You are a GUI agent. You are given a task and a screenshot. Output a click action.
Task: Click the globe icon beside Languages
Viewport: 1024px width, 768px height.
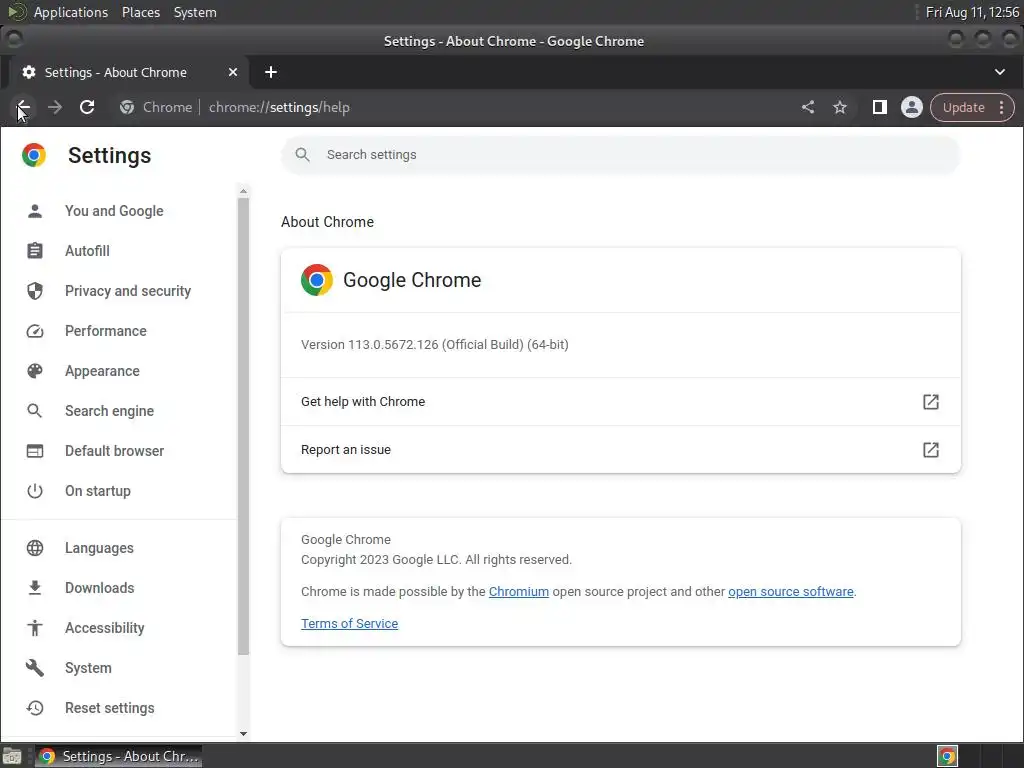coord(35,548)
